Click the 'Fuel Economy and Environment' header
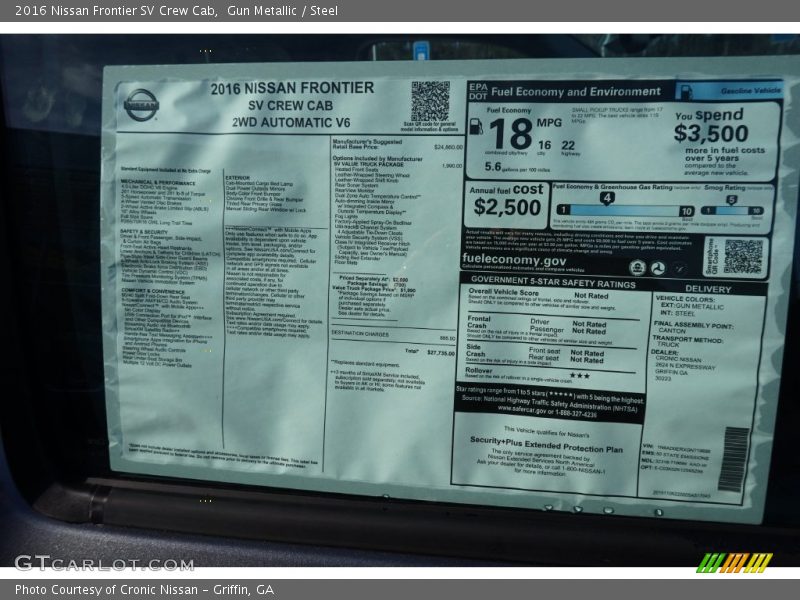 (576, 92)
